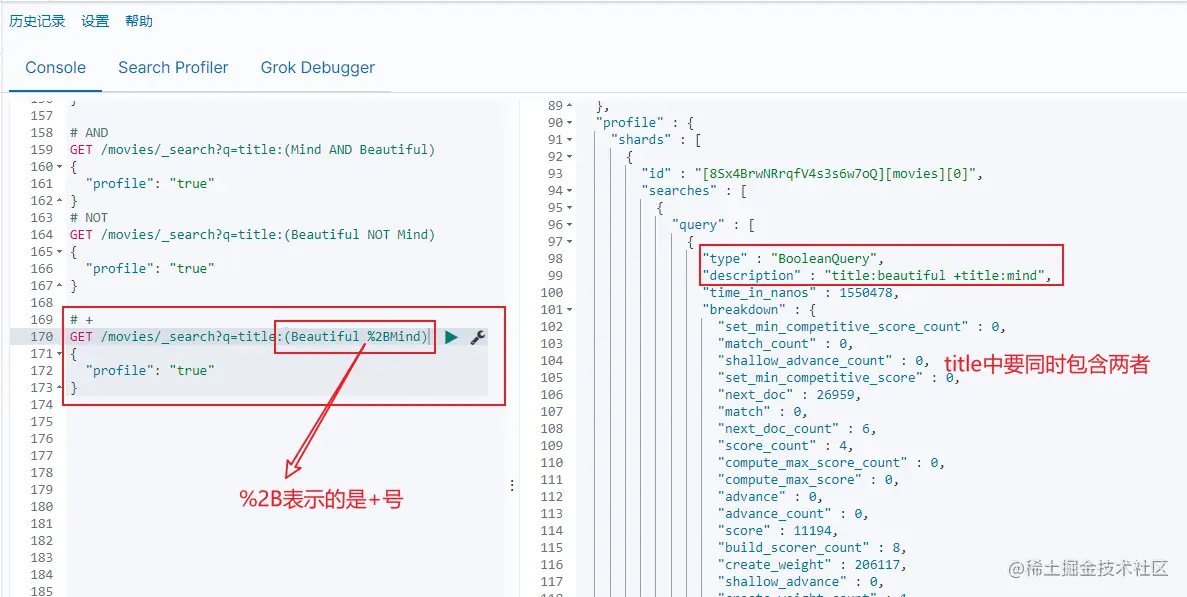The height and width of the screenshot is (597, 1187).
Task: Click the "# +" comment on line 169
Action: [81, 319]
